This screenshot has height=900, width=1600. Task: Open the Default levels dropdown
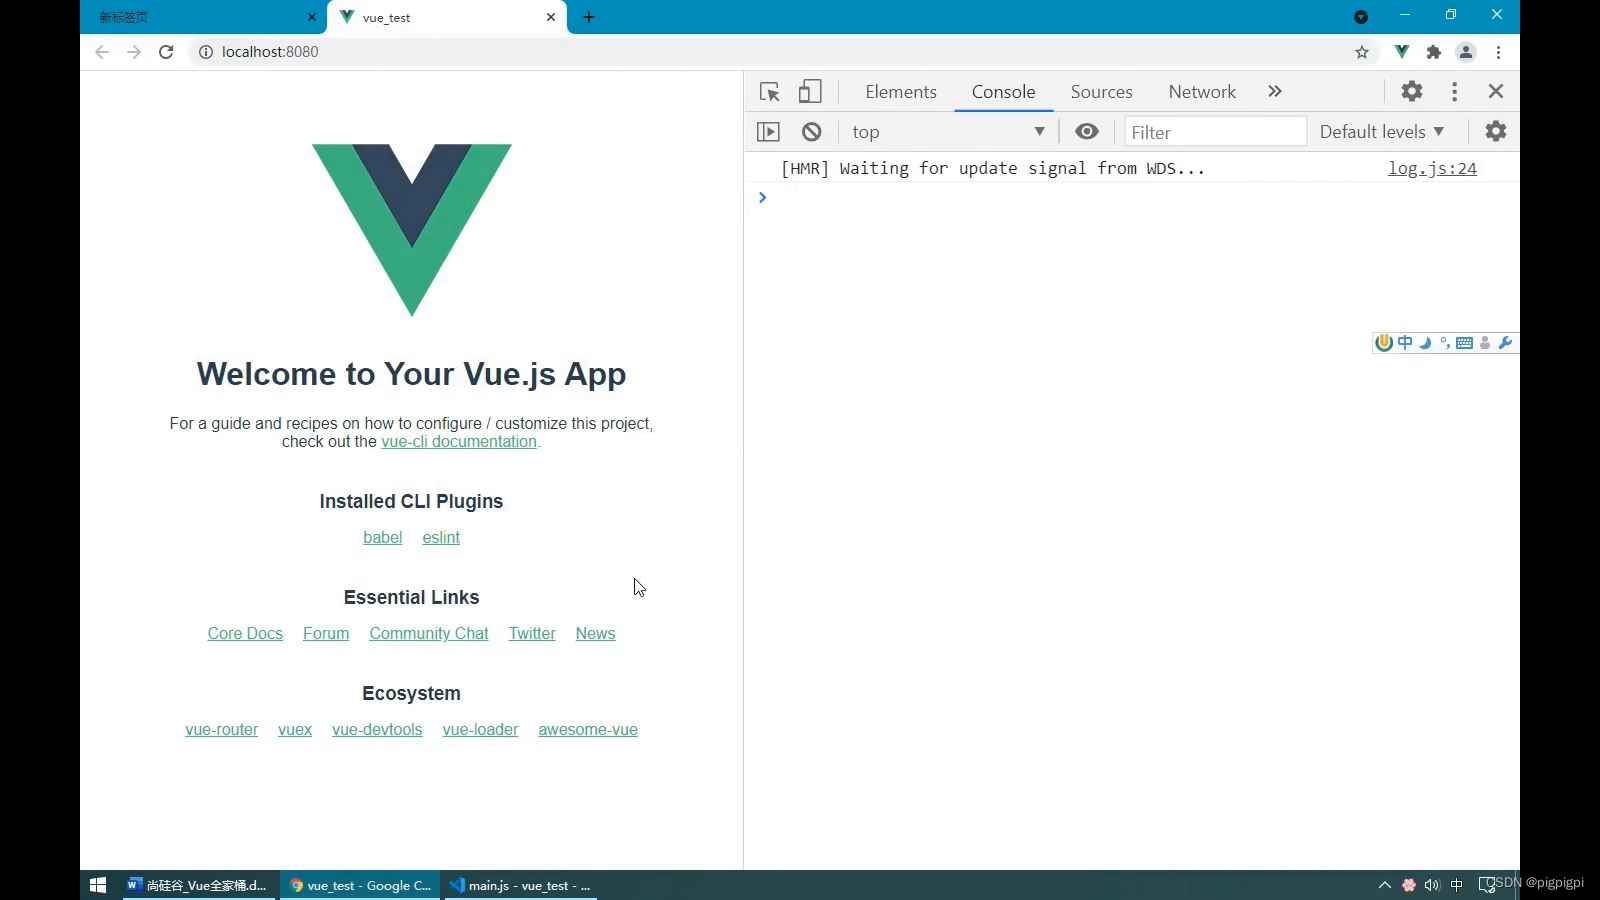pyautogui.click(x=1381, y=132)
